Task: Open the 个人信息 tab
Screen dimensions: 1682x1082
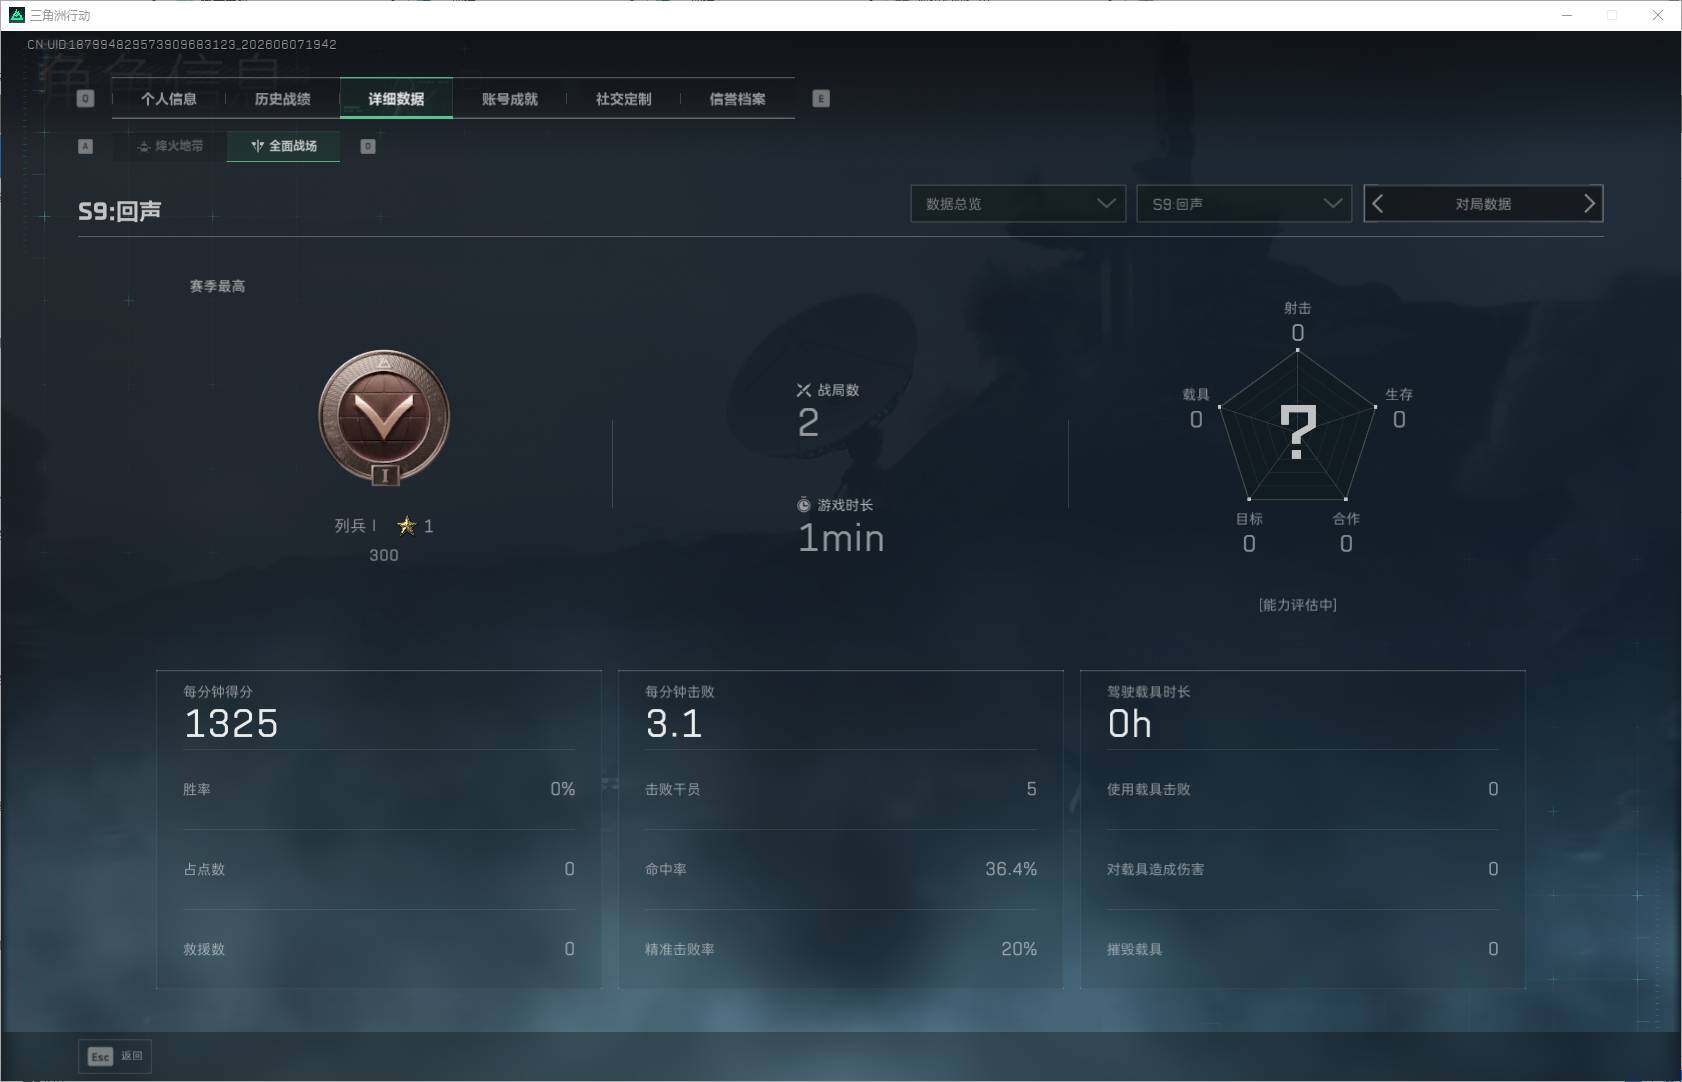Action: [169, 99]
